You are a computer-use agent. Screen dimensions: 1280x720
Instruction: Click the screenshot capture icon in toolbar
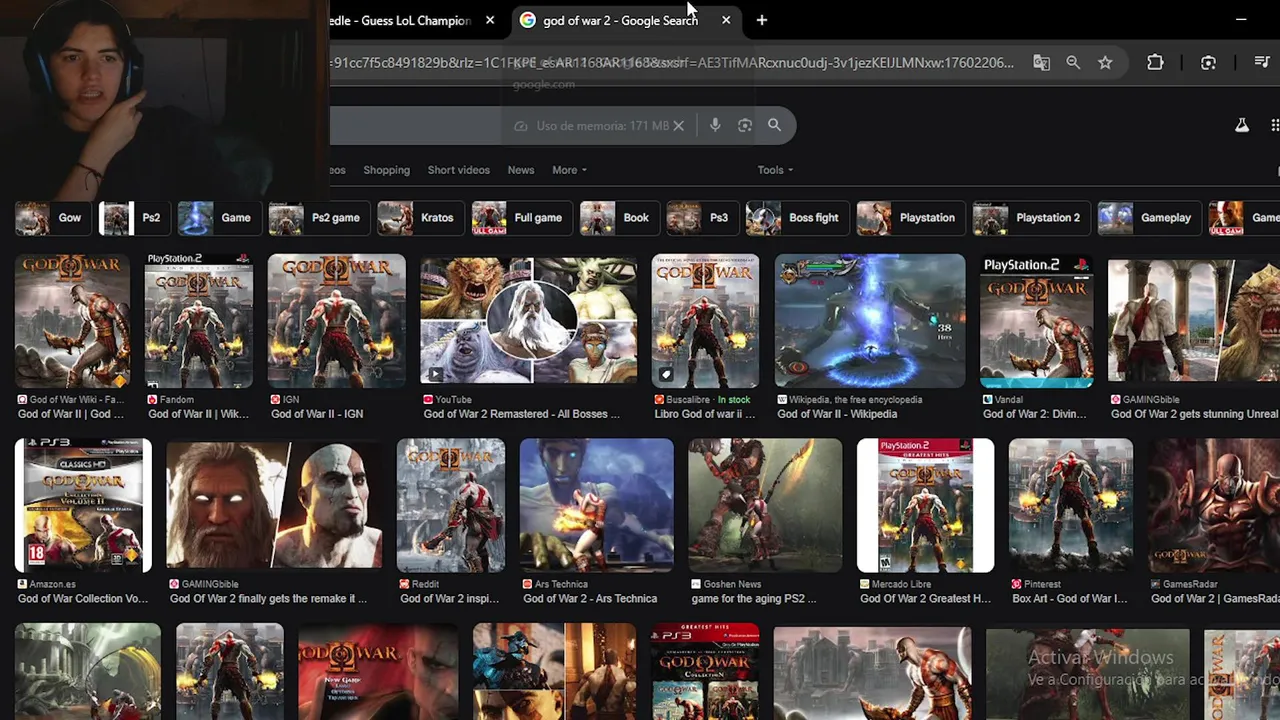coord(1208,62)
